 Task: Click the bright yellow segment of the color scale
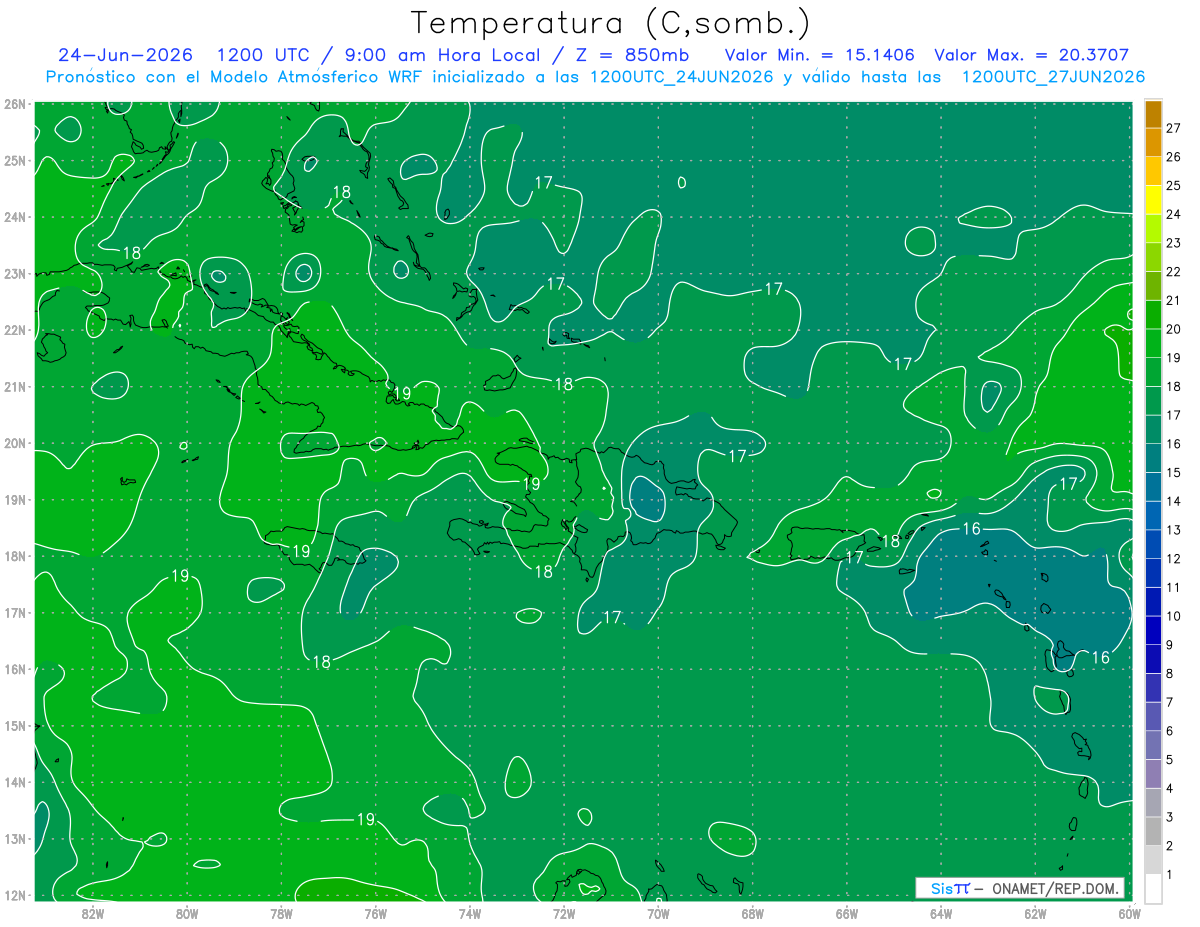[1153, 200]
